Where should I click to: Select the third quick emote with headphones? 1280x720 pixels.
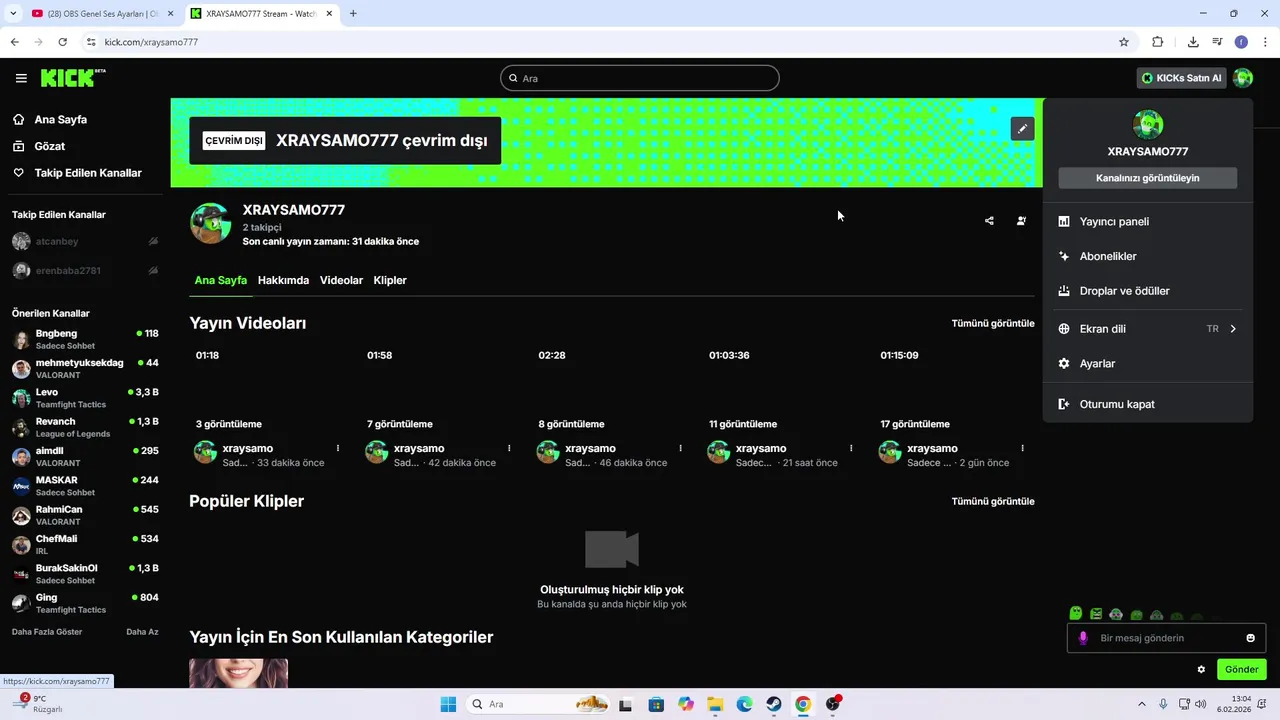tap(1116, 614)
